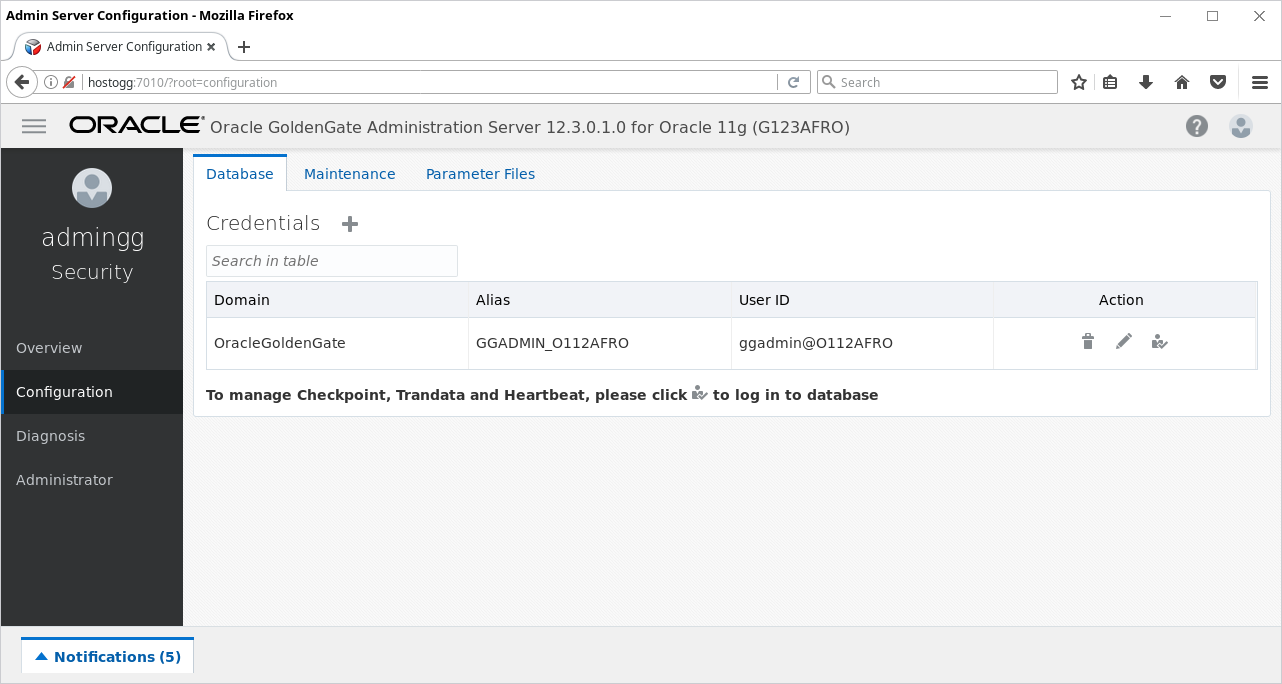1282x684 pixels.
Task: Open the help question mark icon
Action: click(x=1197, y=126)
